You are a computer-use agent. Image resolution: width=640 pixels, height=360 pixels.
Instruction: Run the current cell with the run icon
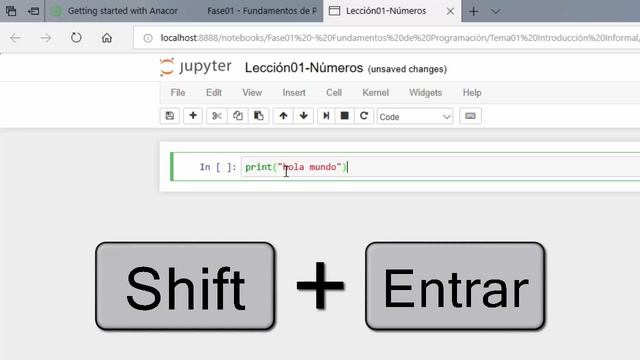tap(326, 116)
